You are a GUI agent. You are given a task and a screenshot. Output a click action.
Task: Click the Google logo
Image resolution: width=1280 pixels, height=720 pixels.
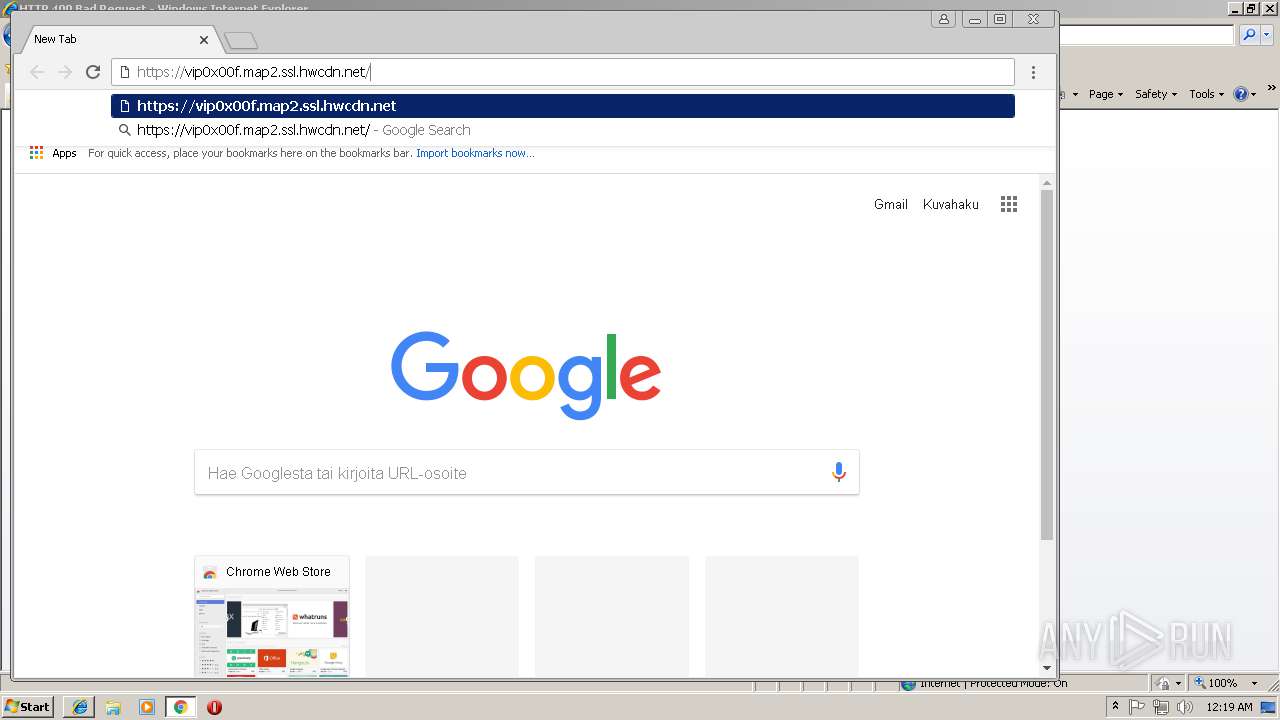526,375
